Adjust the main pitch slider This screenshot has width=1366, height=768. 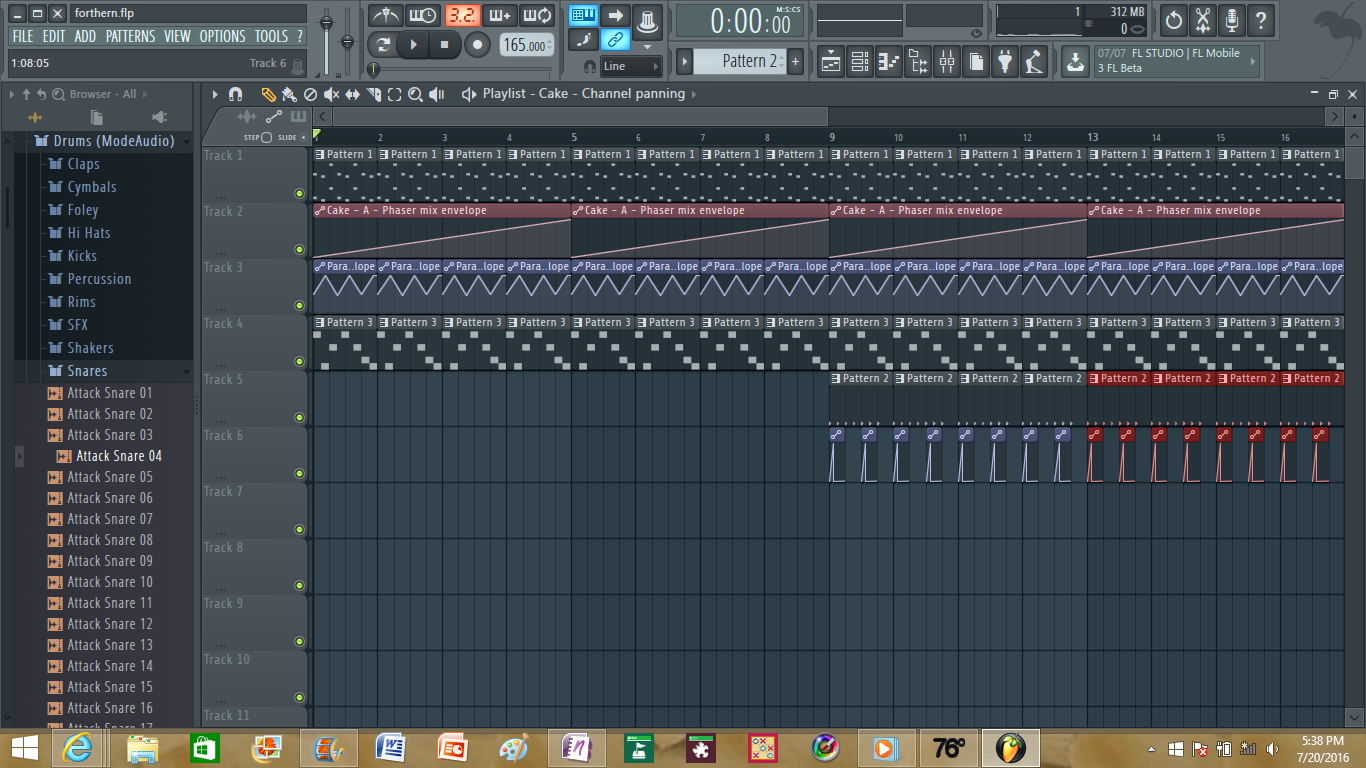pos(348,40)
